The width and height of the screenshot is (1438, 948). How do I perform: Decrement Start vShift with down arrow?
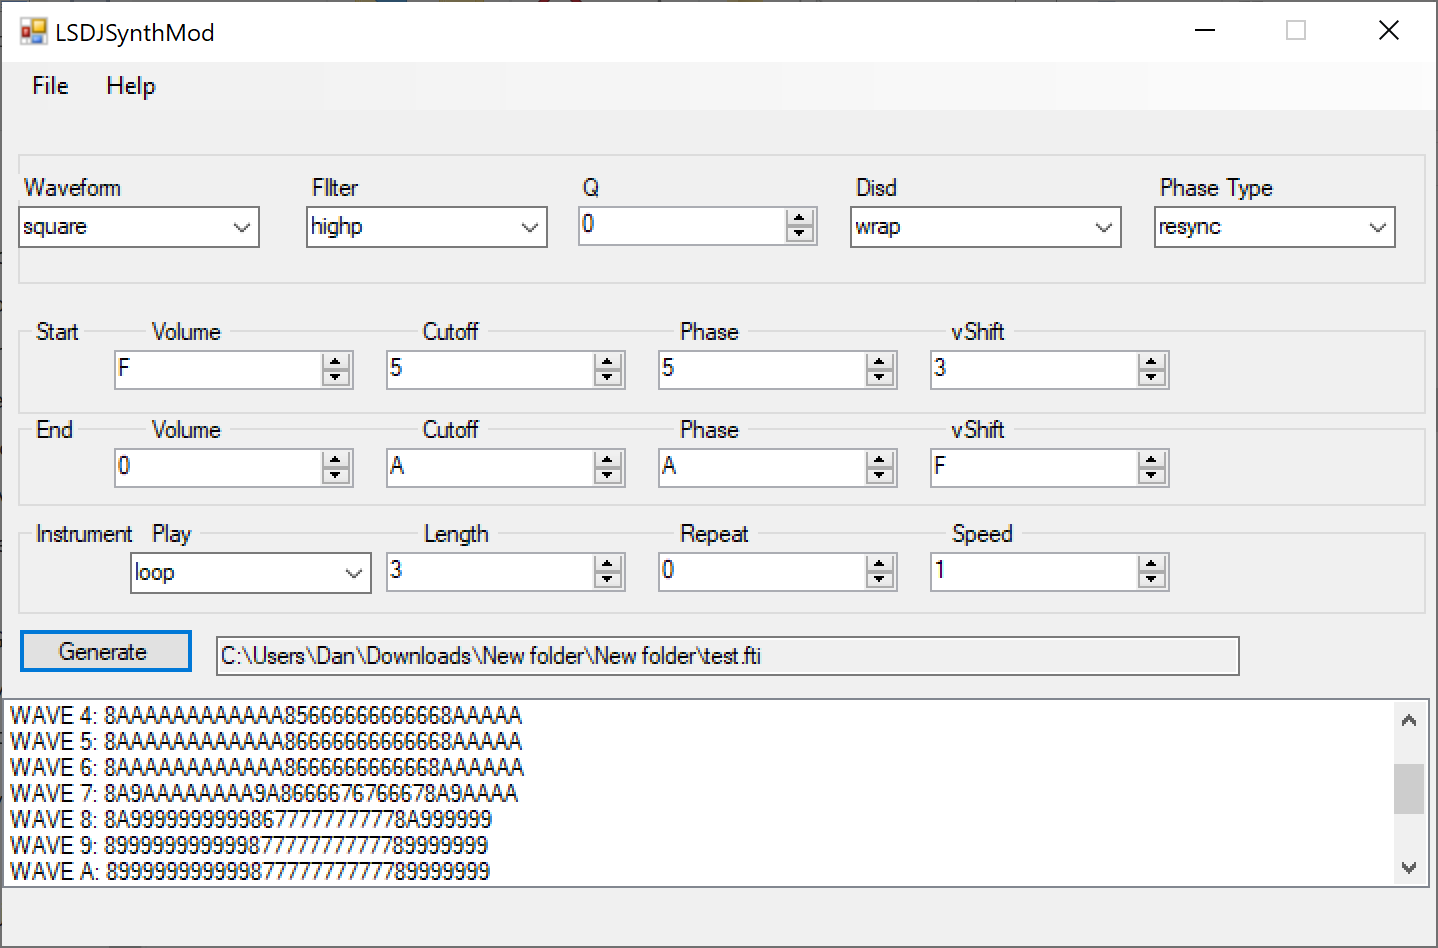tap(1152, 378)
